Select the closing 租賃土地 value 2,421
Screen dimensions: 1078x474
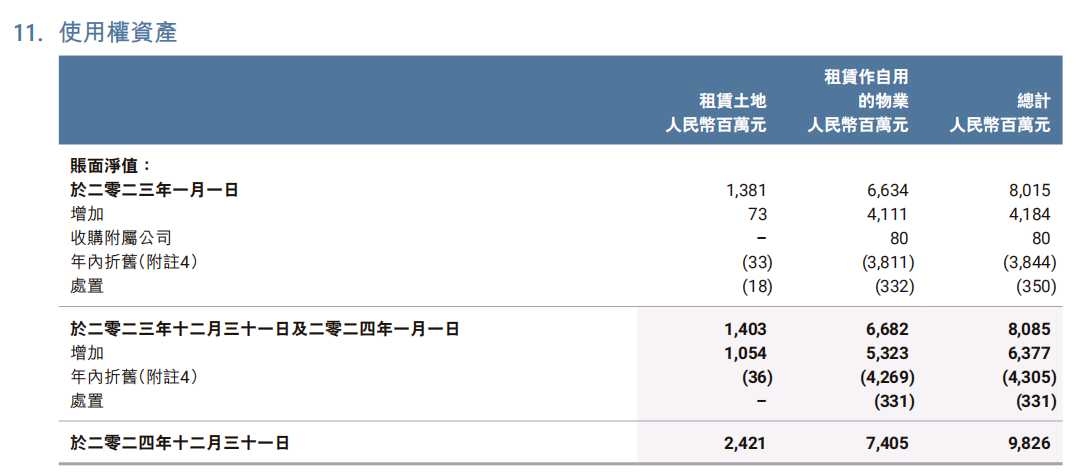(745, 442)
